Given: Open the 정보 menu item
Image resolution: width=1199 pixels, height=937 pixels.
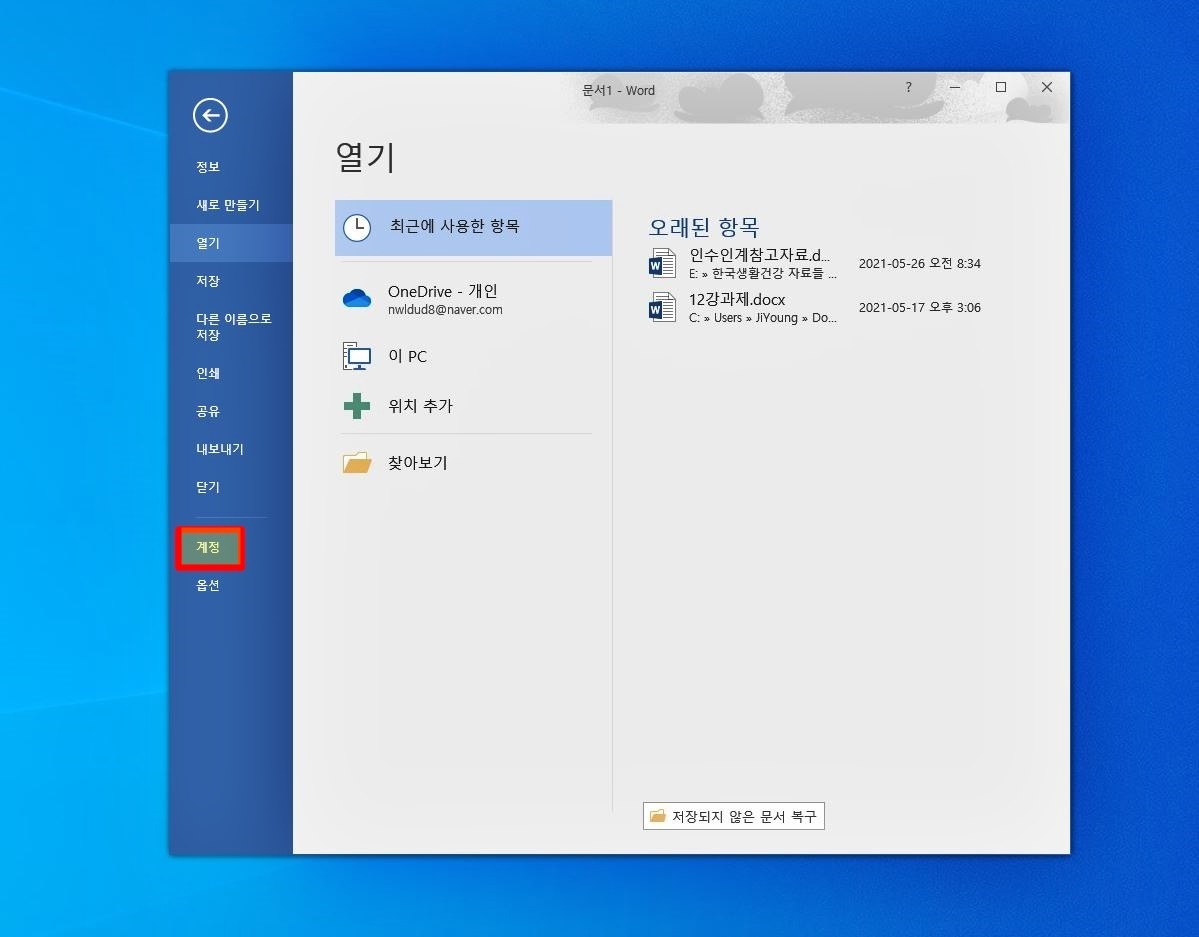Looking at the screenshot, I should (231, 167).
